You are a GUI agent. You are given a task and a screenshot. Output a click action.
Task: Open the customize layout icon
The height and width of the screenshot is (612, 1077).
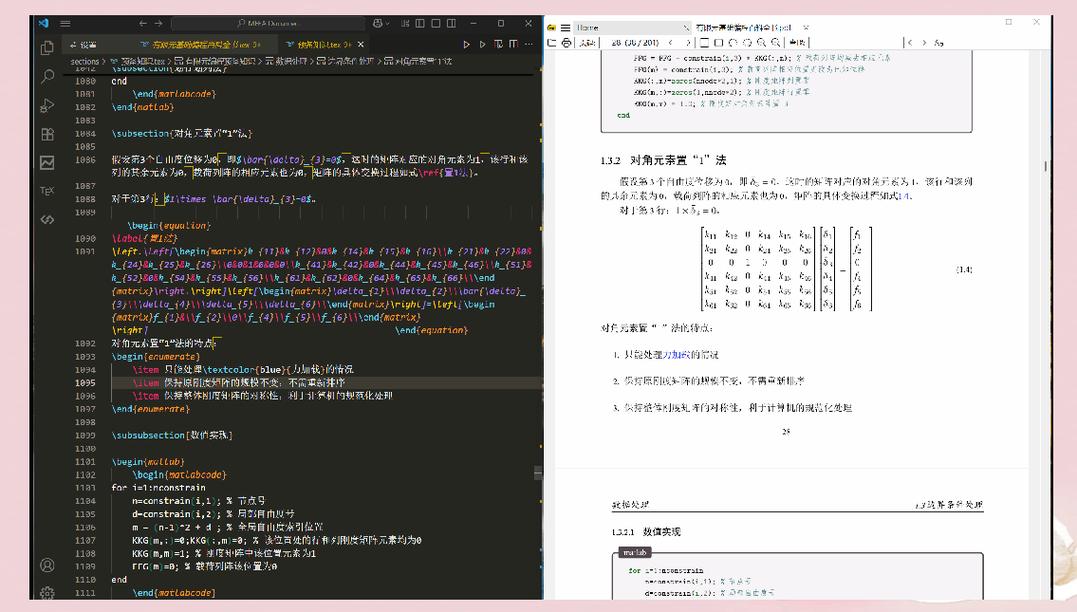pyautogui.click(x=405, y=23)
